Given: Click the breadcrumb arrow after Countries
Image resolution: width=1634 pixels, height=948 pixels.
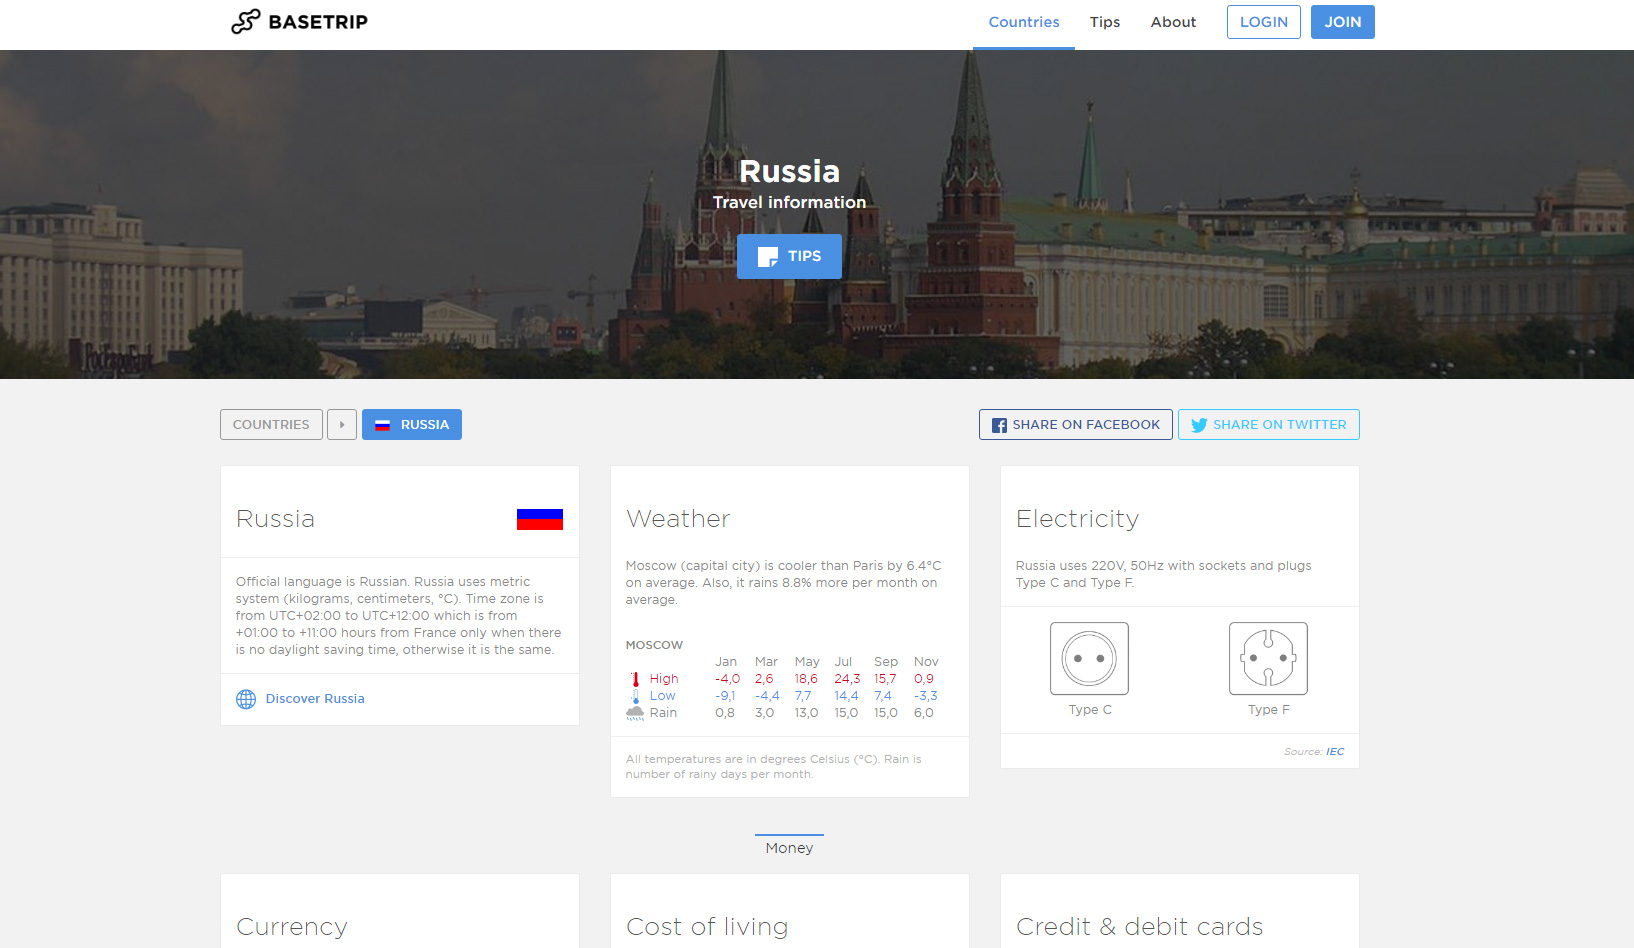Looking at the screenshot, I should [342, 425].
